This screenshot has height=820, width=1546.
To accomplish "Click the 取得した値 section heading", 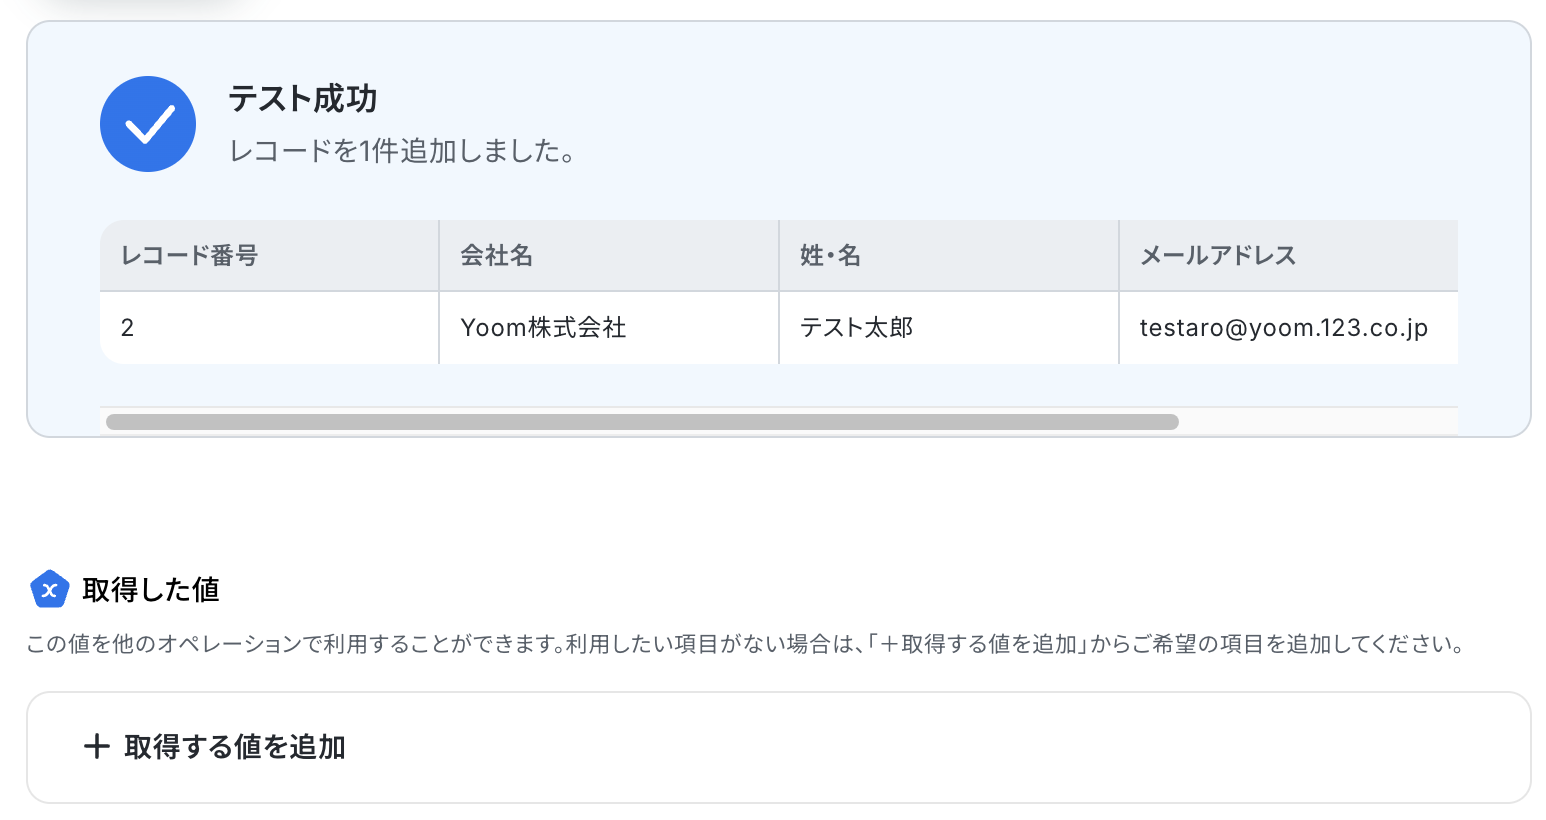I will [x=151, y=589].
